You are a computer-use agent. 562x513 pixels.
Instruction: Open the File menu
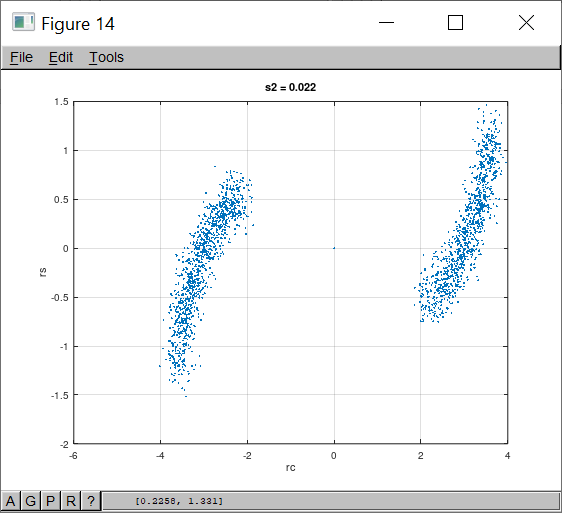(x=22, y=57)
